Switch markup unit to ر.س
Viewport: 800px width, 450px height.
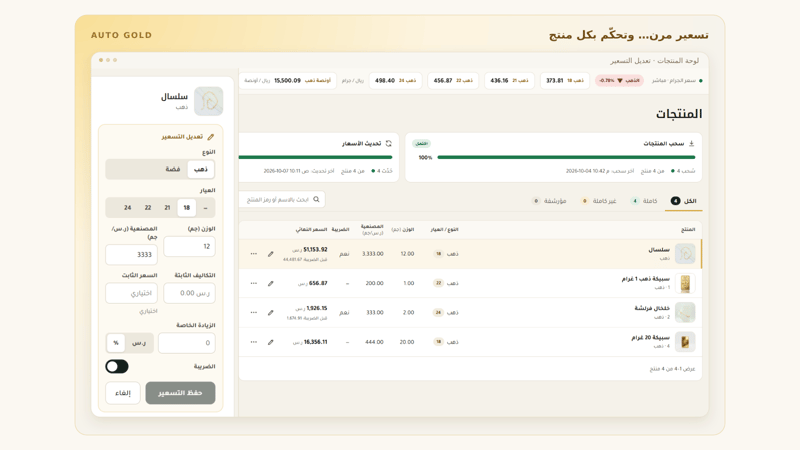[x=139, y=343]
